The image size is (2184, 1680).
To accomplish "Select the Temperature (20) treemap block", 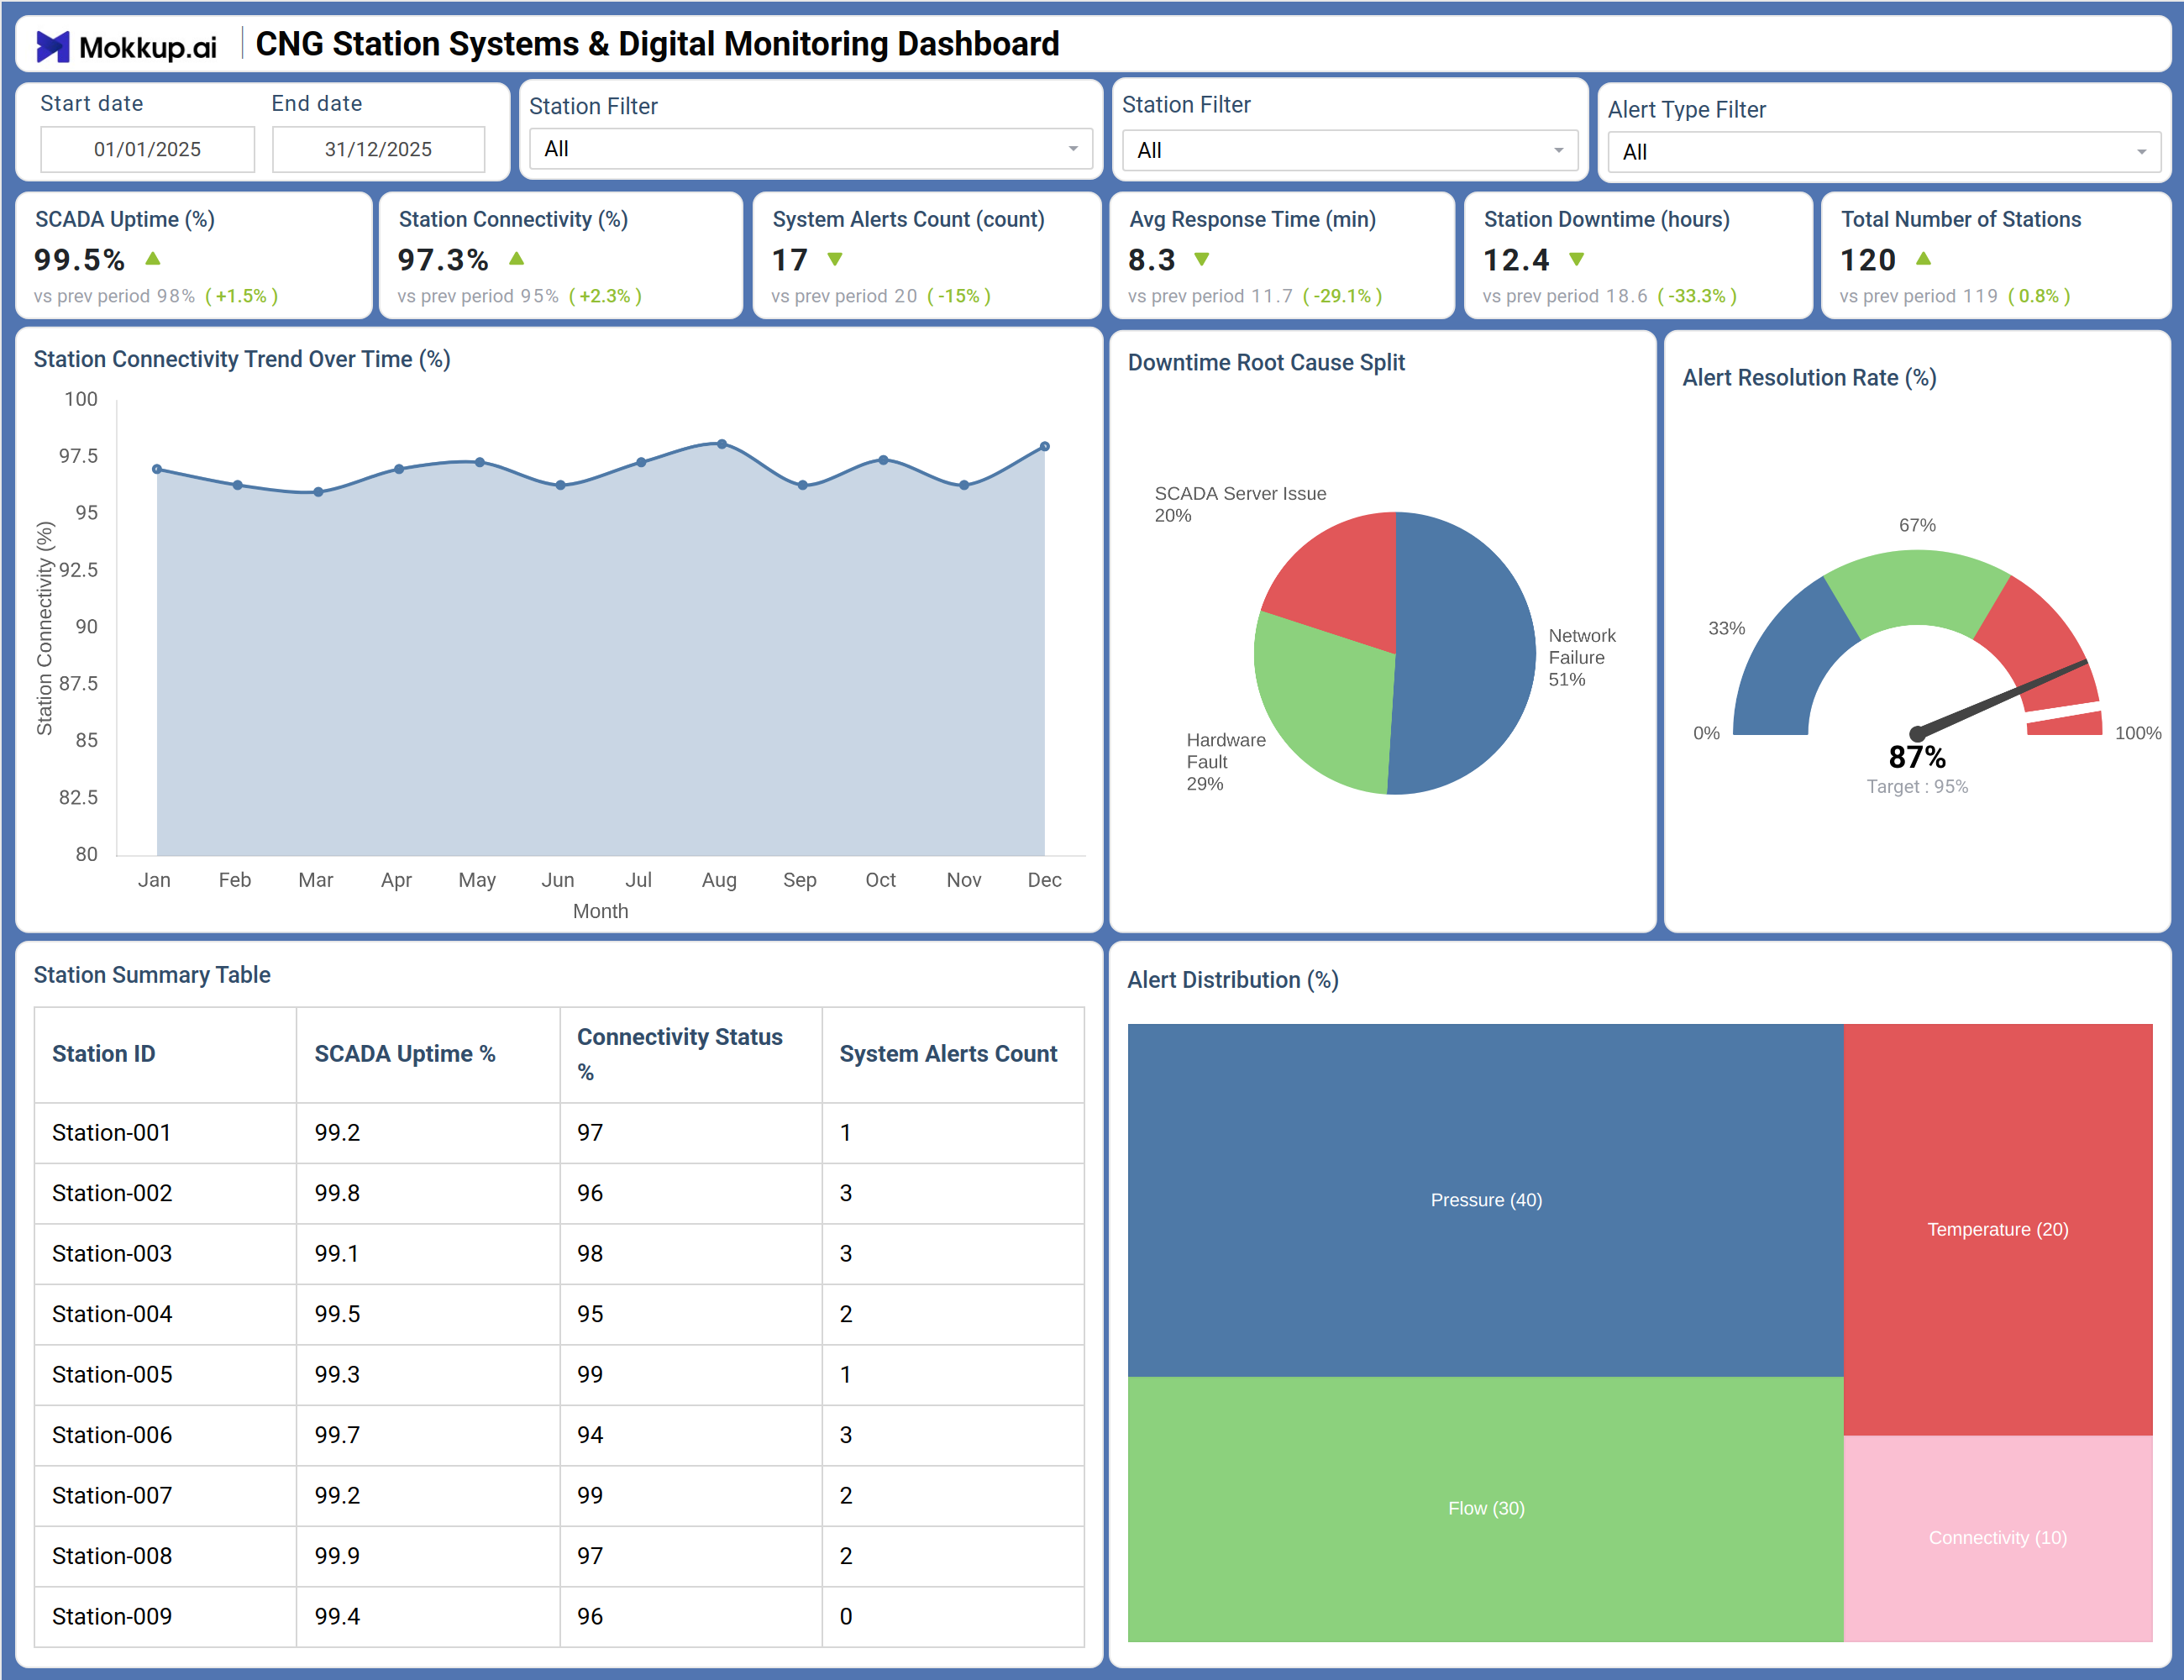I will (x=1998, y=1229).
